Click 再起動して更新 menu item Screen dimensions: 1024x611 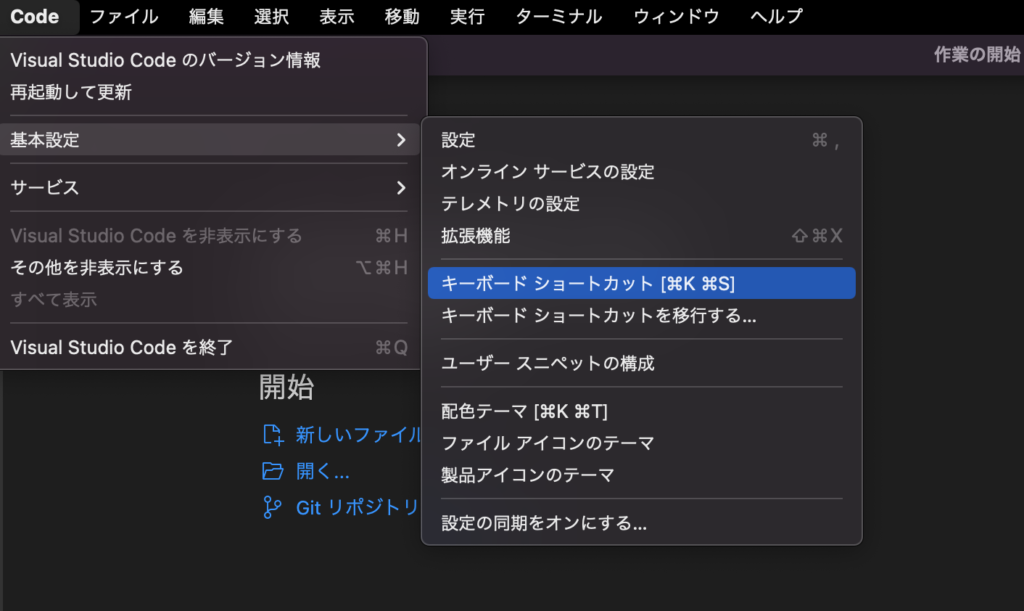coord(71,92)
